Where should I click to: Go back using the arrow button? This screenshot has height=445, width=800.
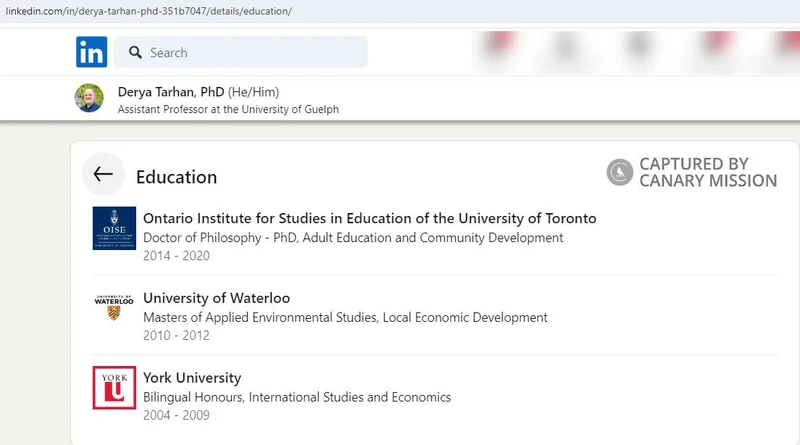(103, 174)
